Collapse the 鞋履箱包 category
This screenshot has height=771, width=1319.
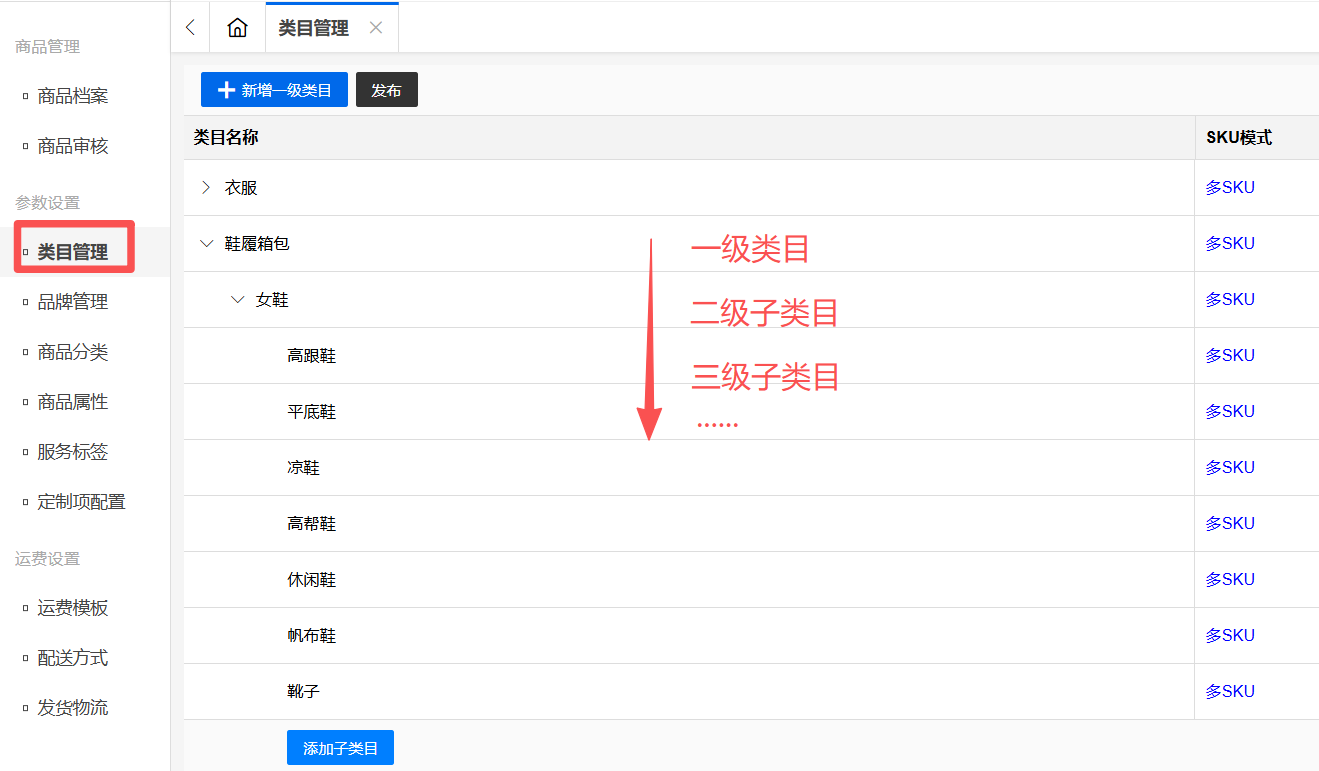207,244
